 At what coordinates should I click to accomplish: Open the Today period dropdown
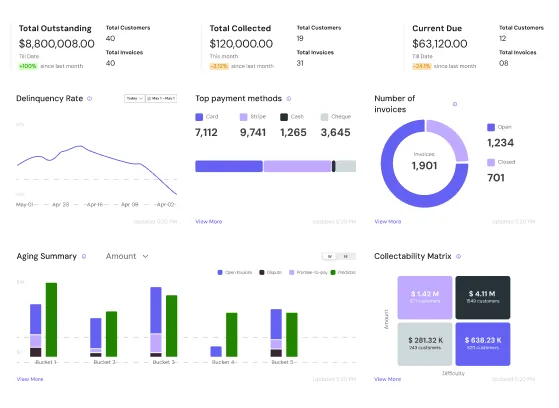(135, 98)
